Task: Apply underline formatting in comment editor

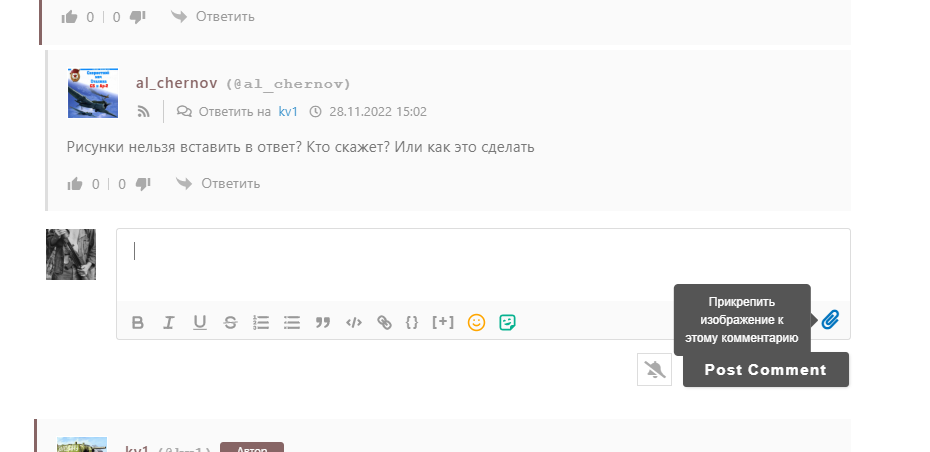Action: coord(200,323)
